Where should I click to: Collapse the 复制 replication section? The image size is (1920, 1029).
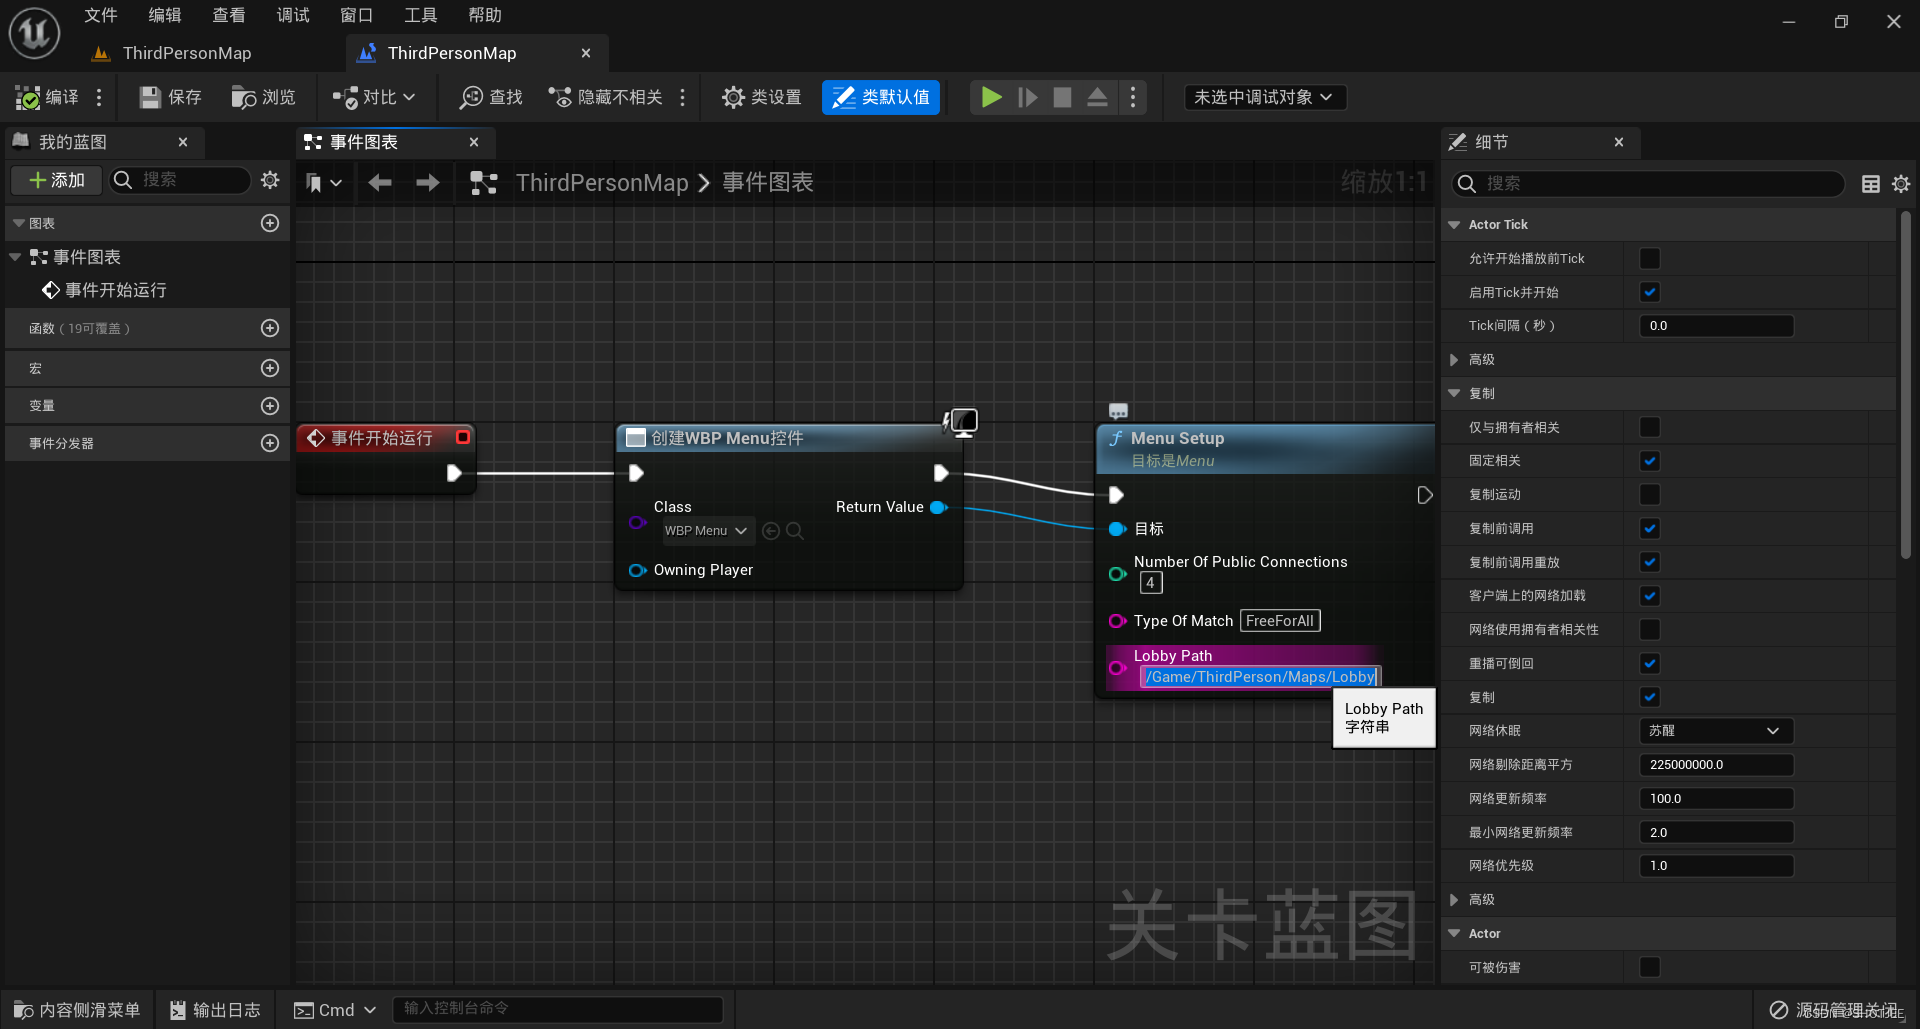(x=1455, y=394)
